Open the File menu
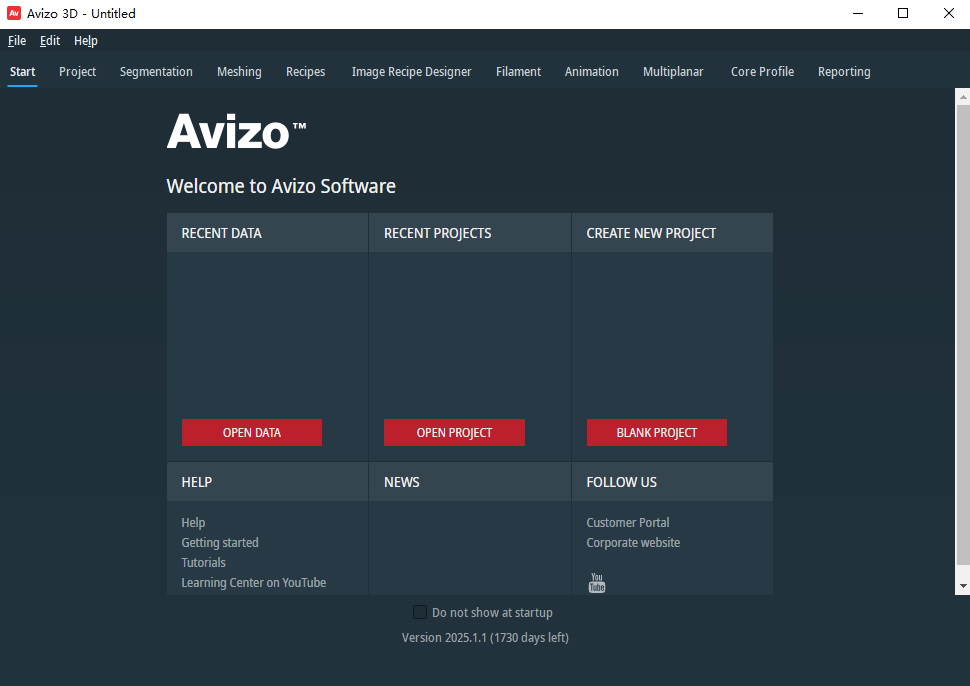Viewport: 970px width, 686px height. tap(17, 41)
